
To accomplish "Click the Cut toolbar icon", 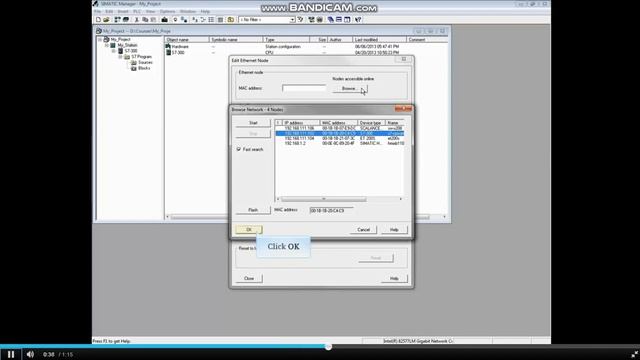I will click(137, 20).
